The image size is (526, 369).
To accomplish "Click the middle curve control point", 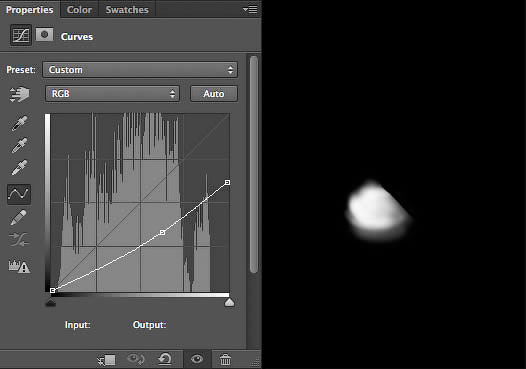I will [x=162, y=232].
